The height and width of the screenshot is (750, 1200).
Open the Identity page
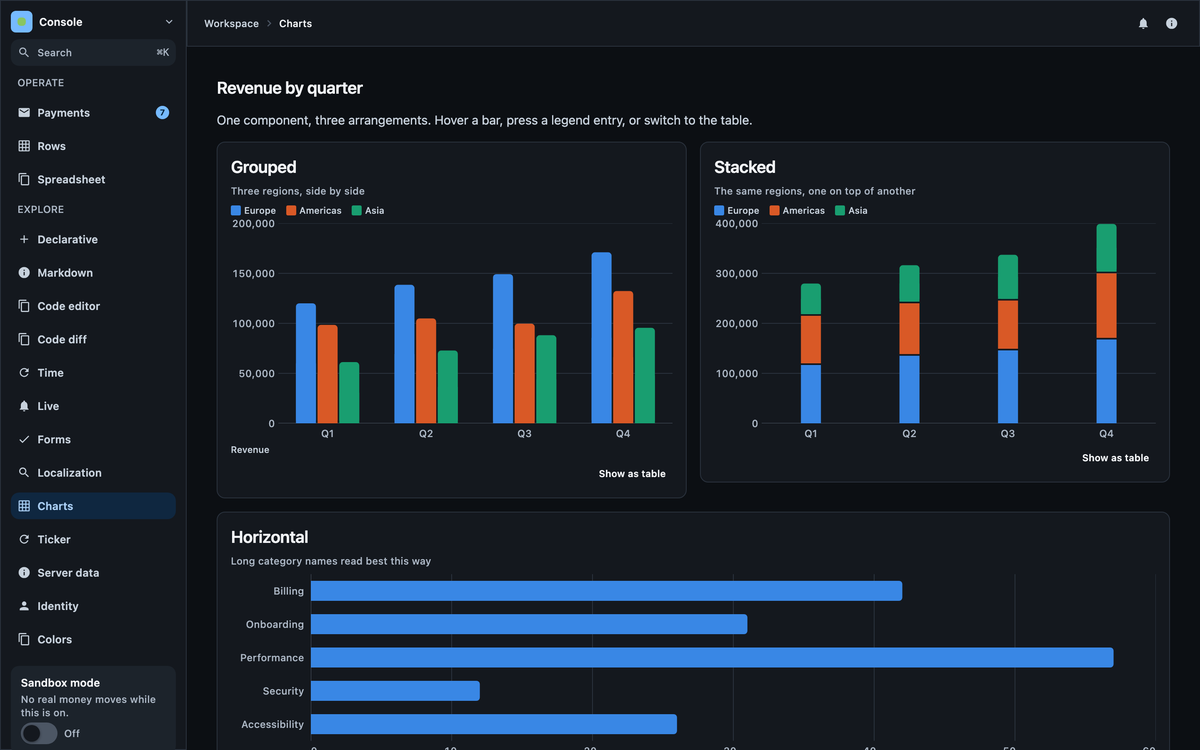[93, 606]
